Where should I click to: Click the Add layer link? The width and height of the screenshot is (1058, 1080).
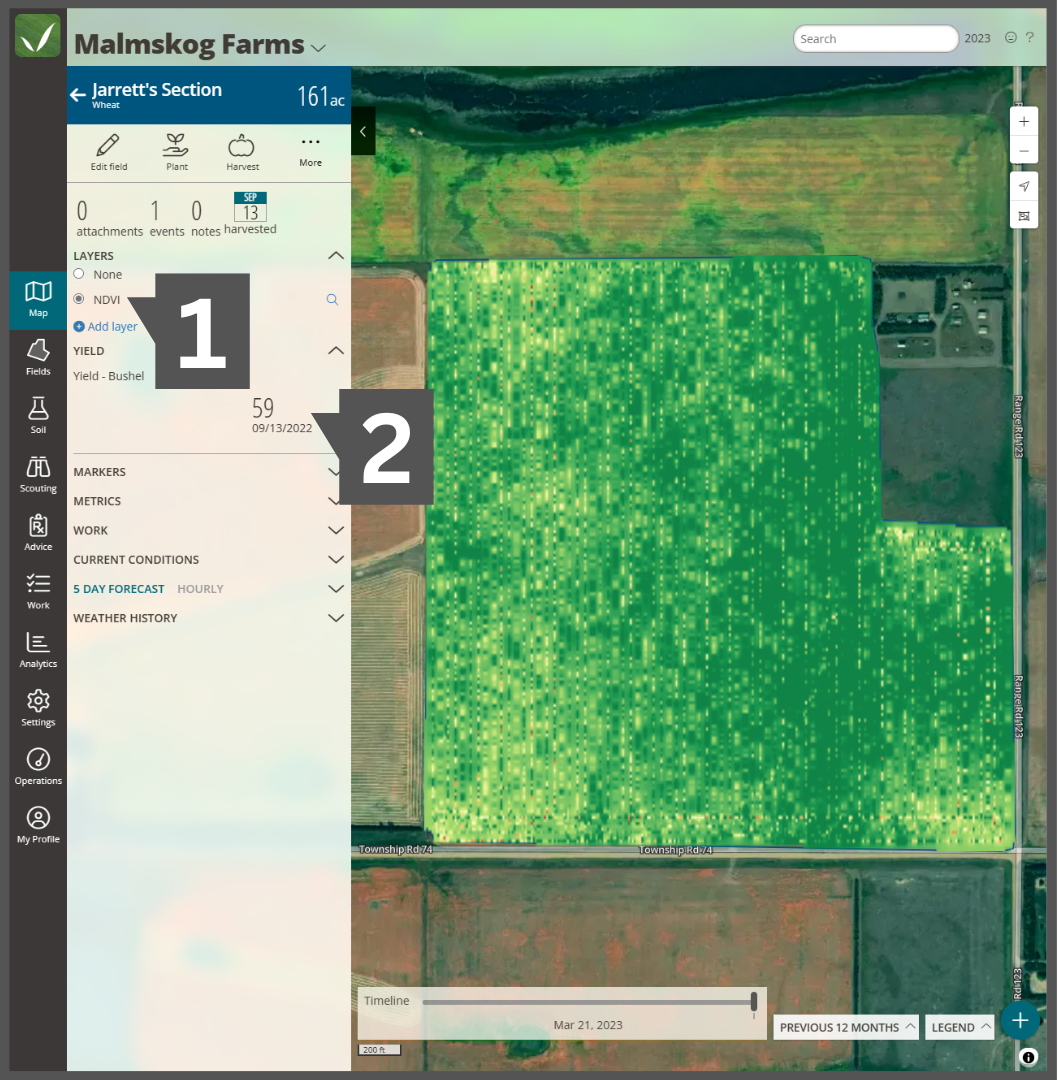coord(105,326)
